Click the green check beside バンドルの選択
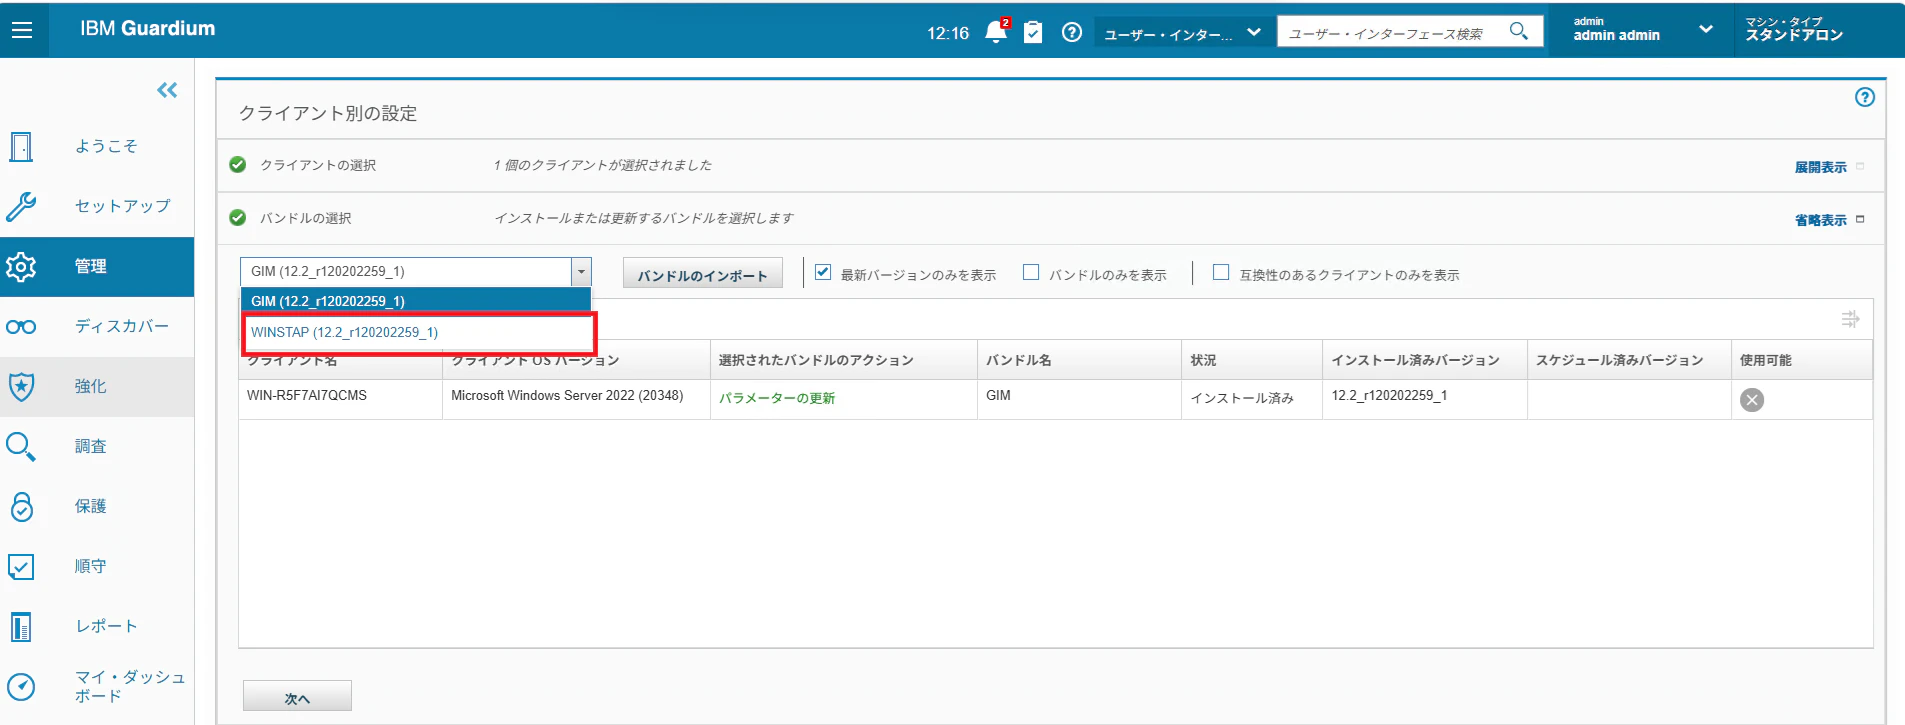 click(237, 217)
